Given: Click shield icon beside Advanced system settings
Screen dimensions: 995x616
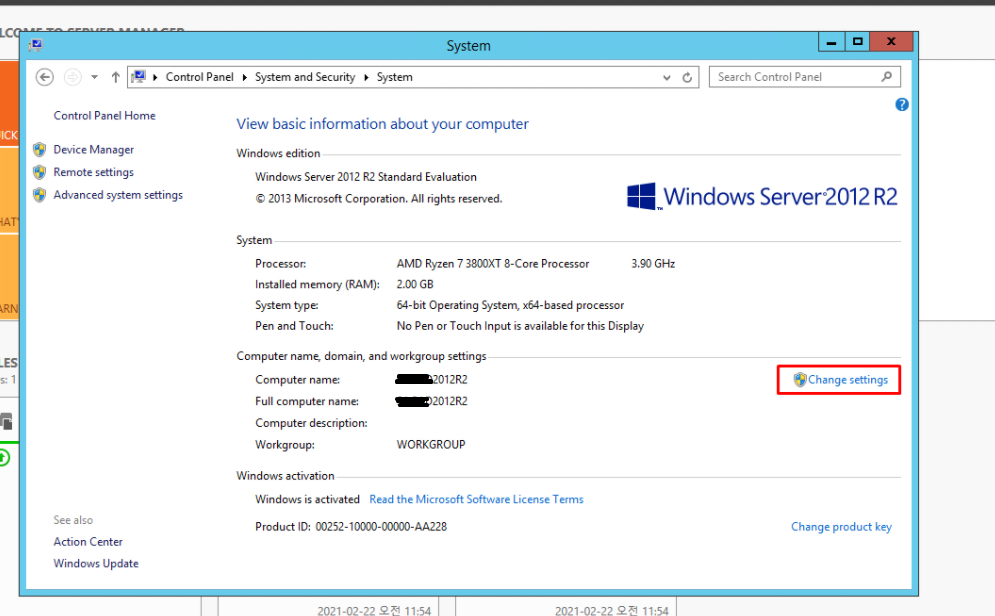Looking at the screenshot, I should tap(39, 195).
